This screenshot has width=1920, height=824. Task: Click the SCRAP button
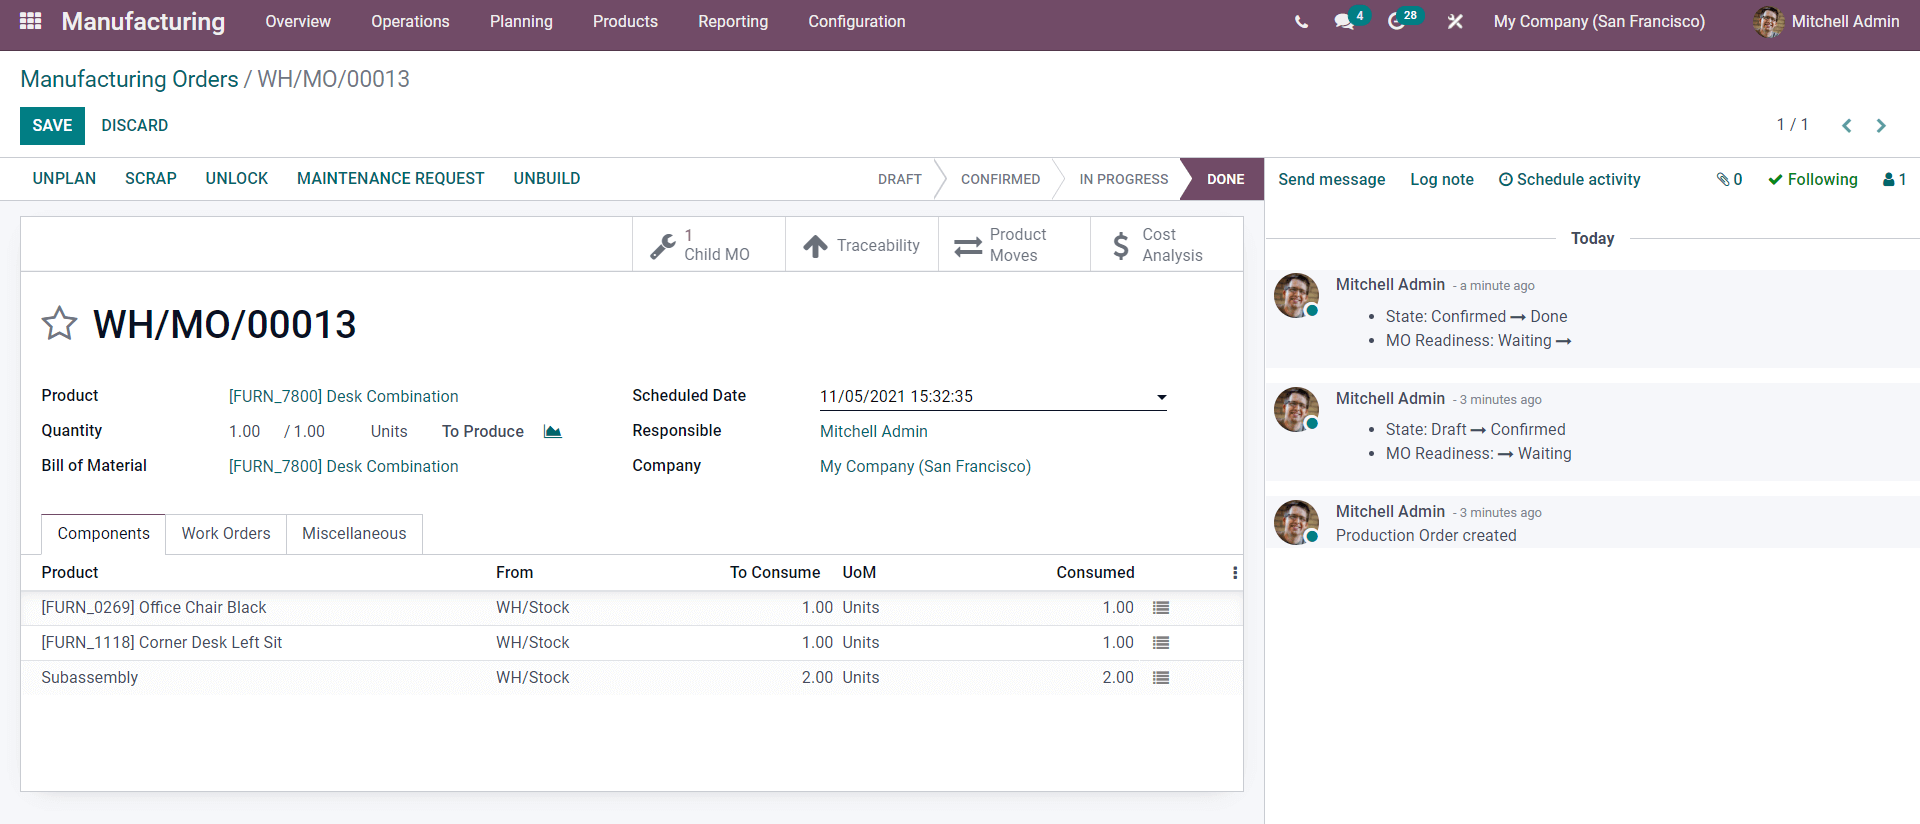[151, 179]
